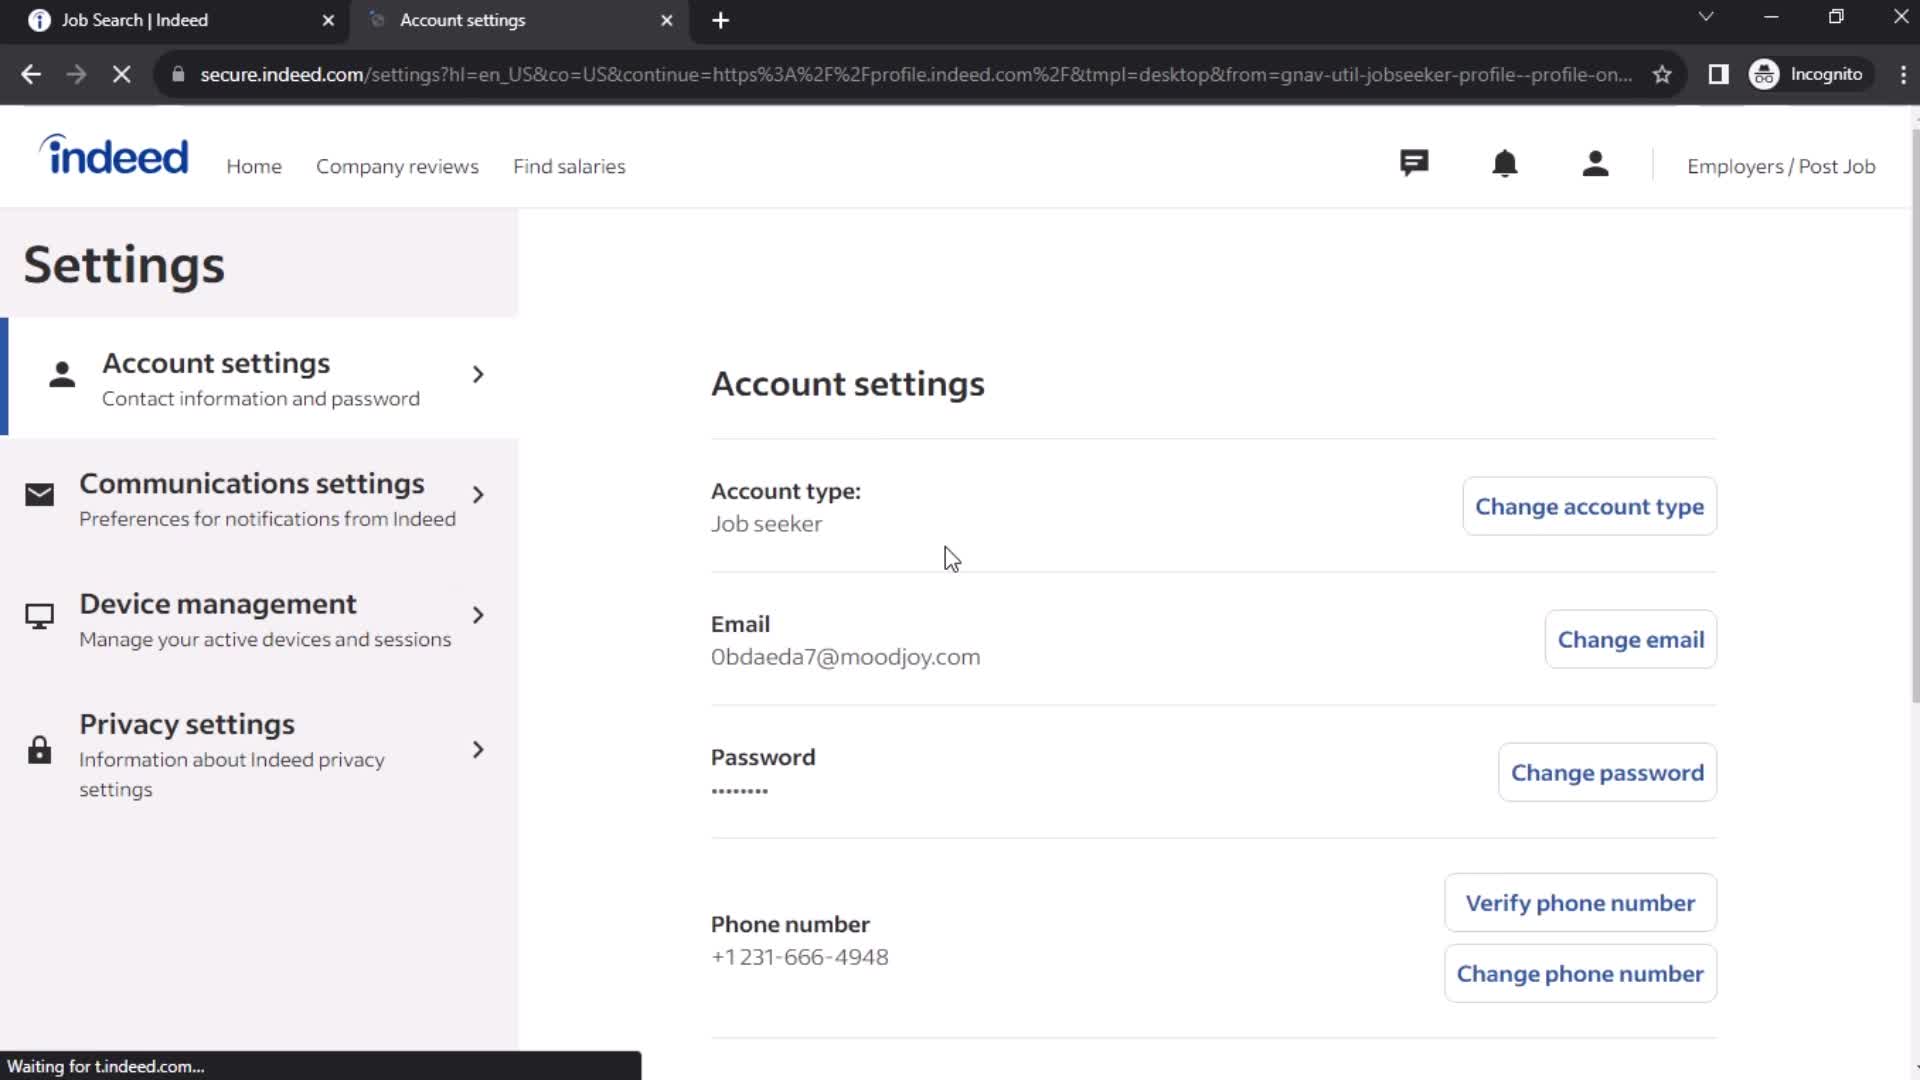Click the browser forward arrow
Image resolution: width=1920 pixels, height=1080 pixels.
click(76, 74)
